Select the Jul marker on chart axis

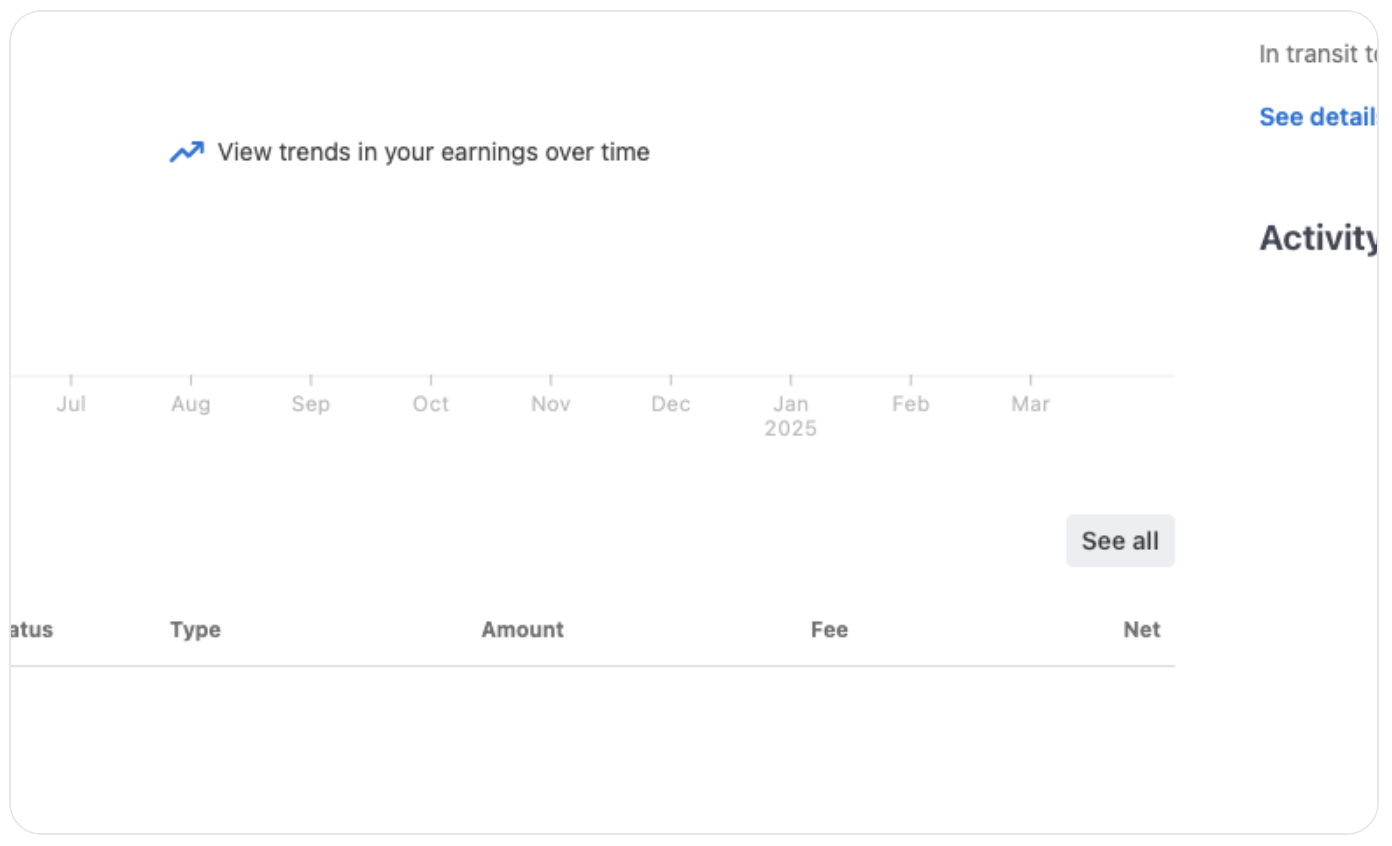pyautogui.click(x=71, y=404)
